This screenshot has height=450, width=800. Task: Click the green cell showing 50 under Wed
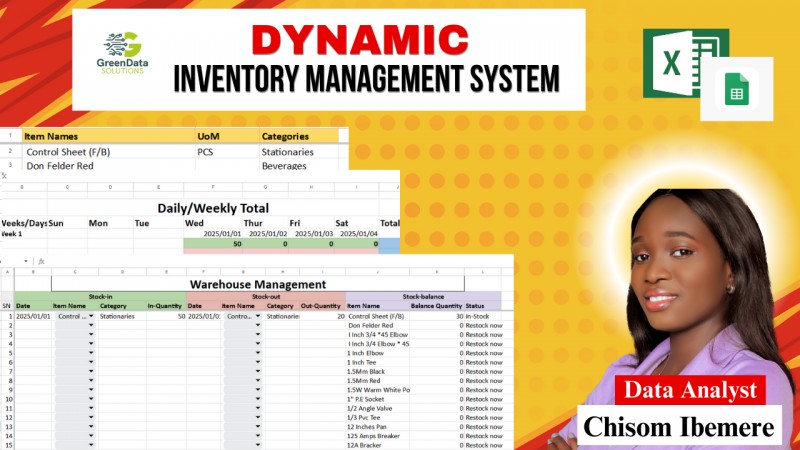(x=213, y=244)
